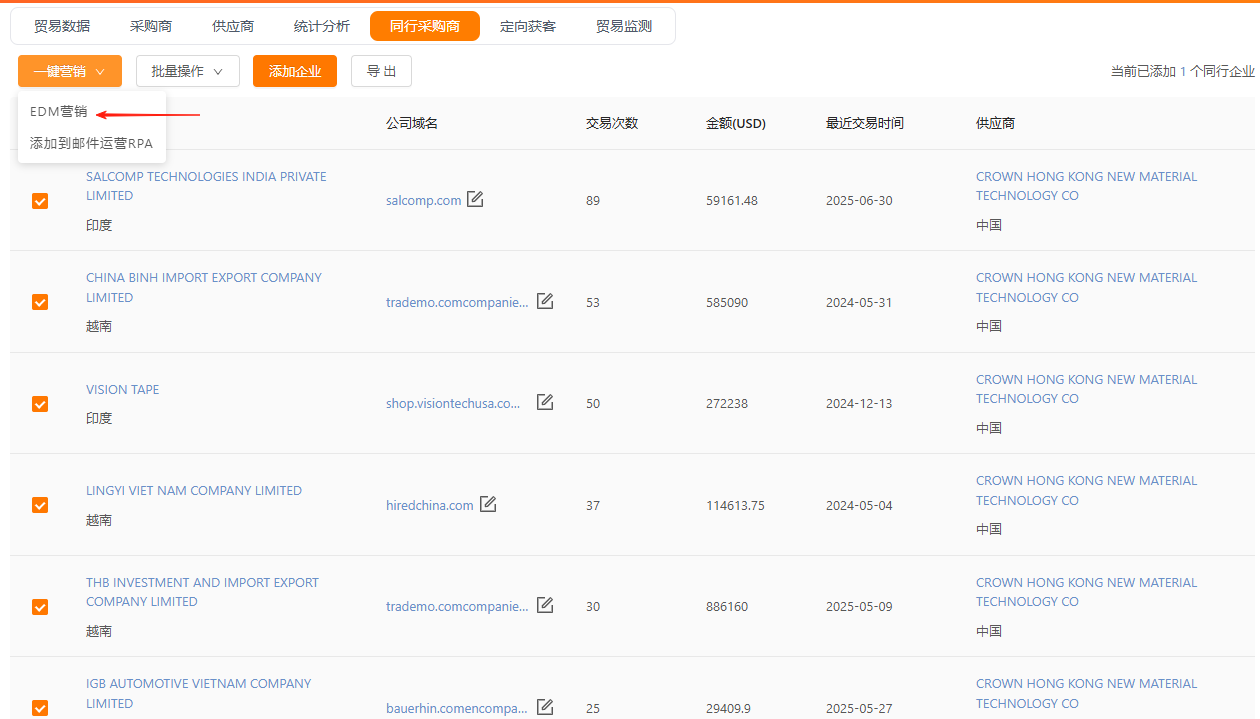Screen dimensions: 1260x719
Task: Uncheck IGB AUTOMOTIVE VIETNAM row checkbox
Action: (x=40, y=708)
